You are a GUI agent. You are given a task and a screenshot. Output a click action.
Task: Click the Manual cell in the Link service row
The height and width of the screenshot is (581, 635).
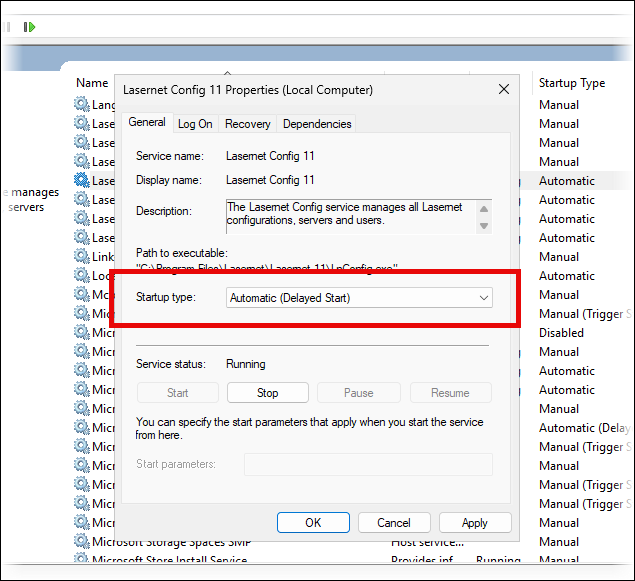pos(559,257)
